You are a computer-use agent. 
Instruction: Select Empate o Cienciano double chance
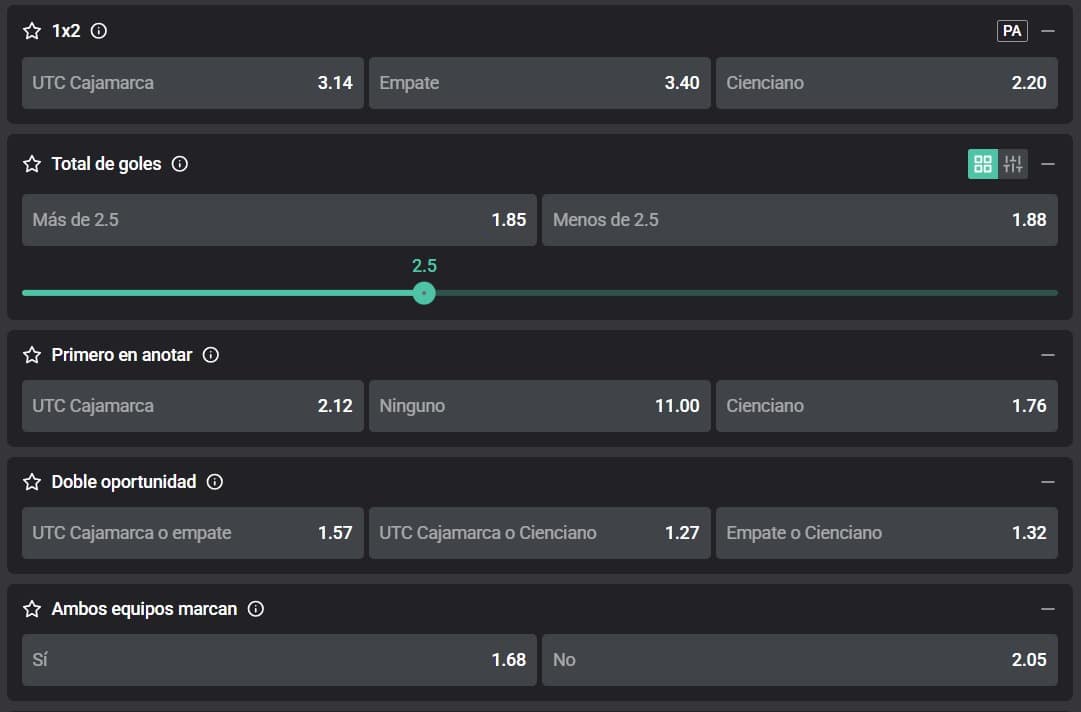click(886, 533)
